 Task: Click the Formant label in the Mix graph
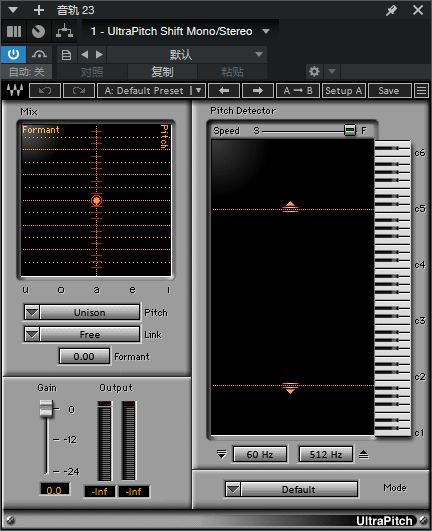[x=41, y=130]
